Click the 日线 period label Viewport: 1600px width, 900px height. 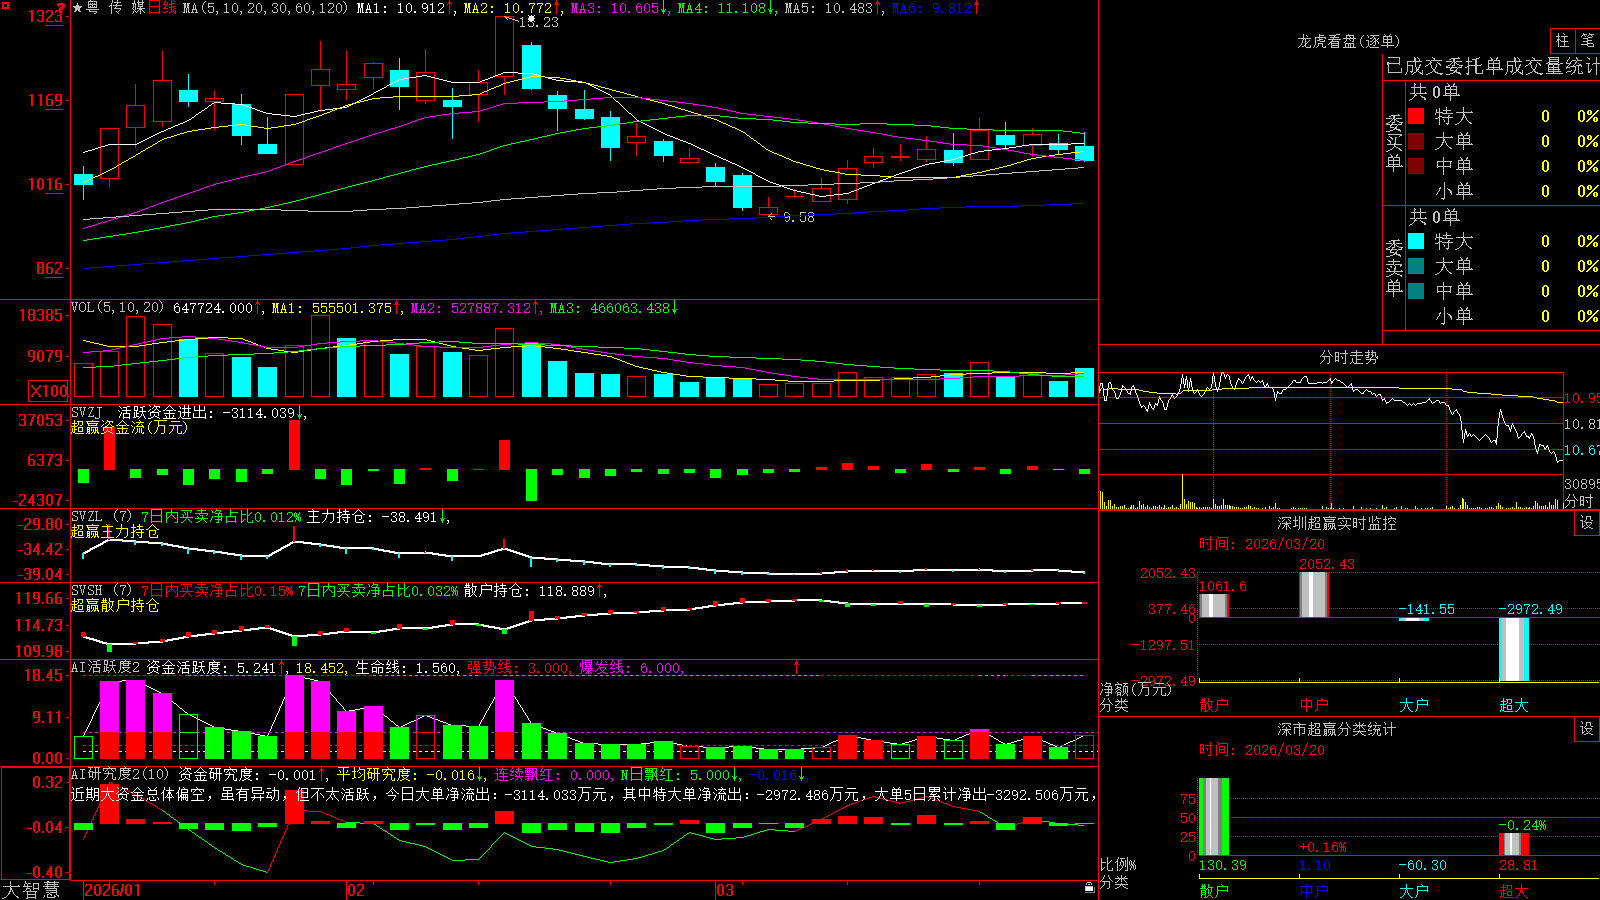(x=162, y=8)
